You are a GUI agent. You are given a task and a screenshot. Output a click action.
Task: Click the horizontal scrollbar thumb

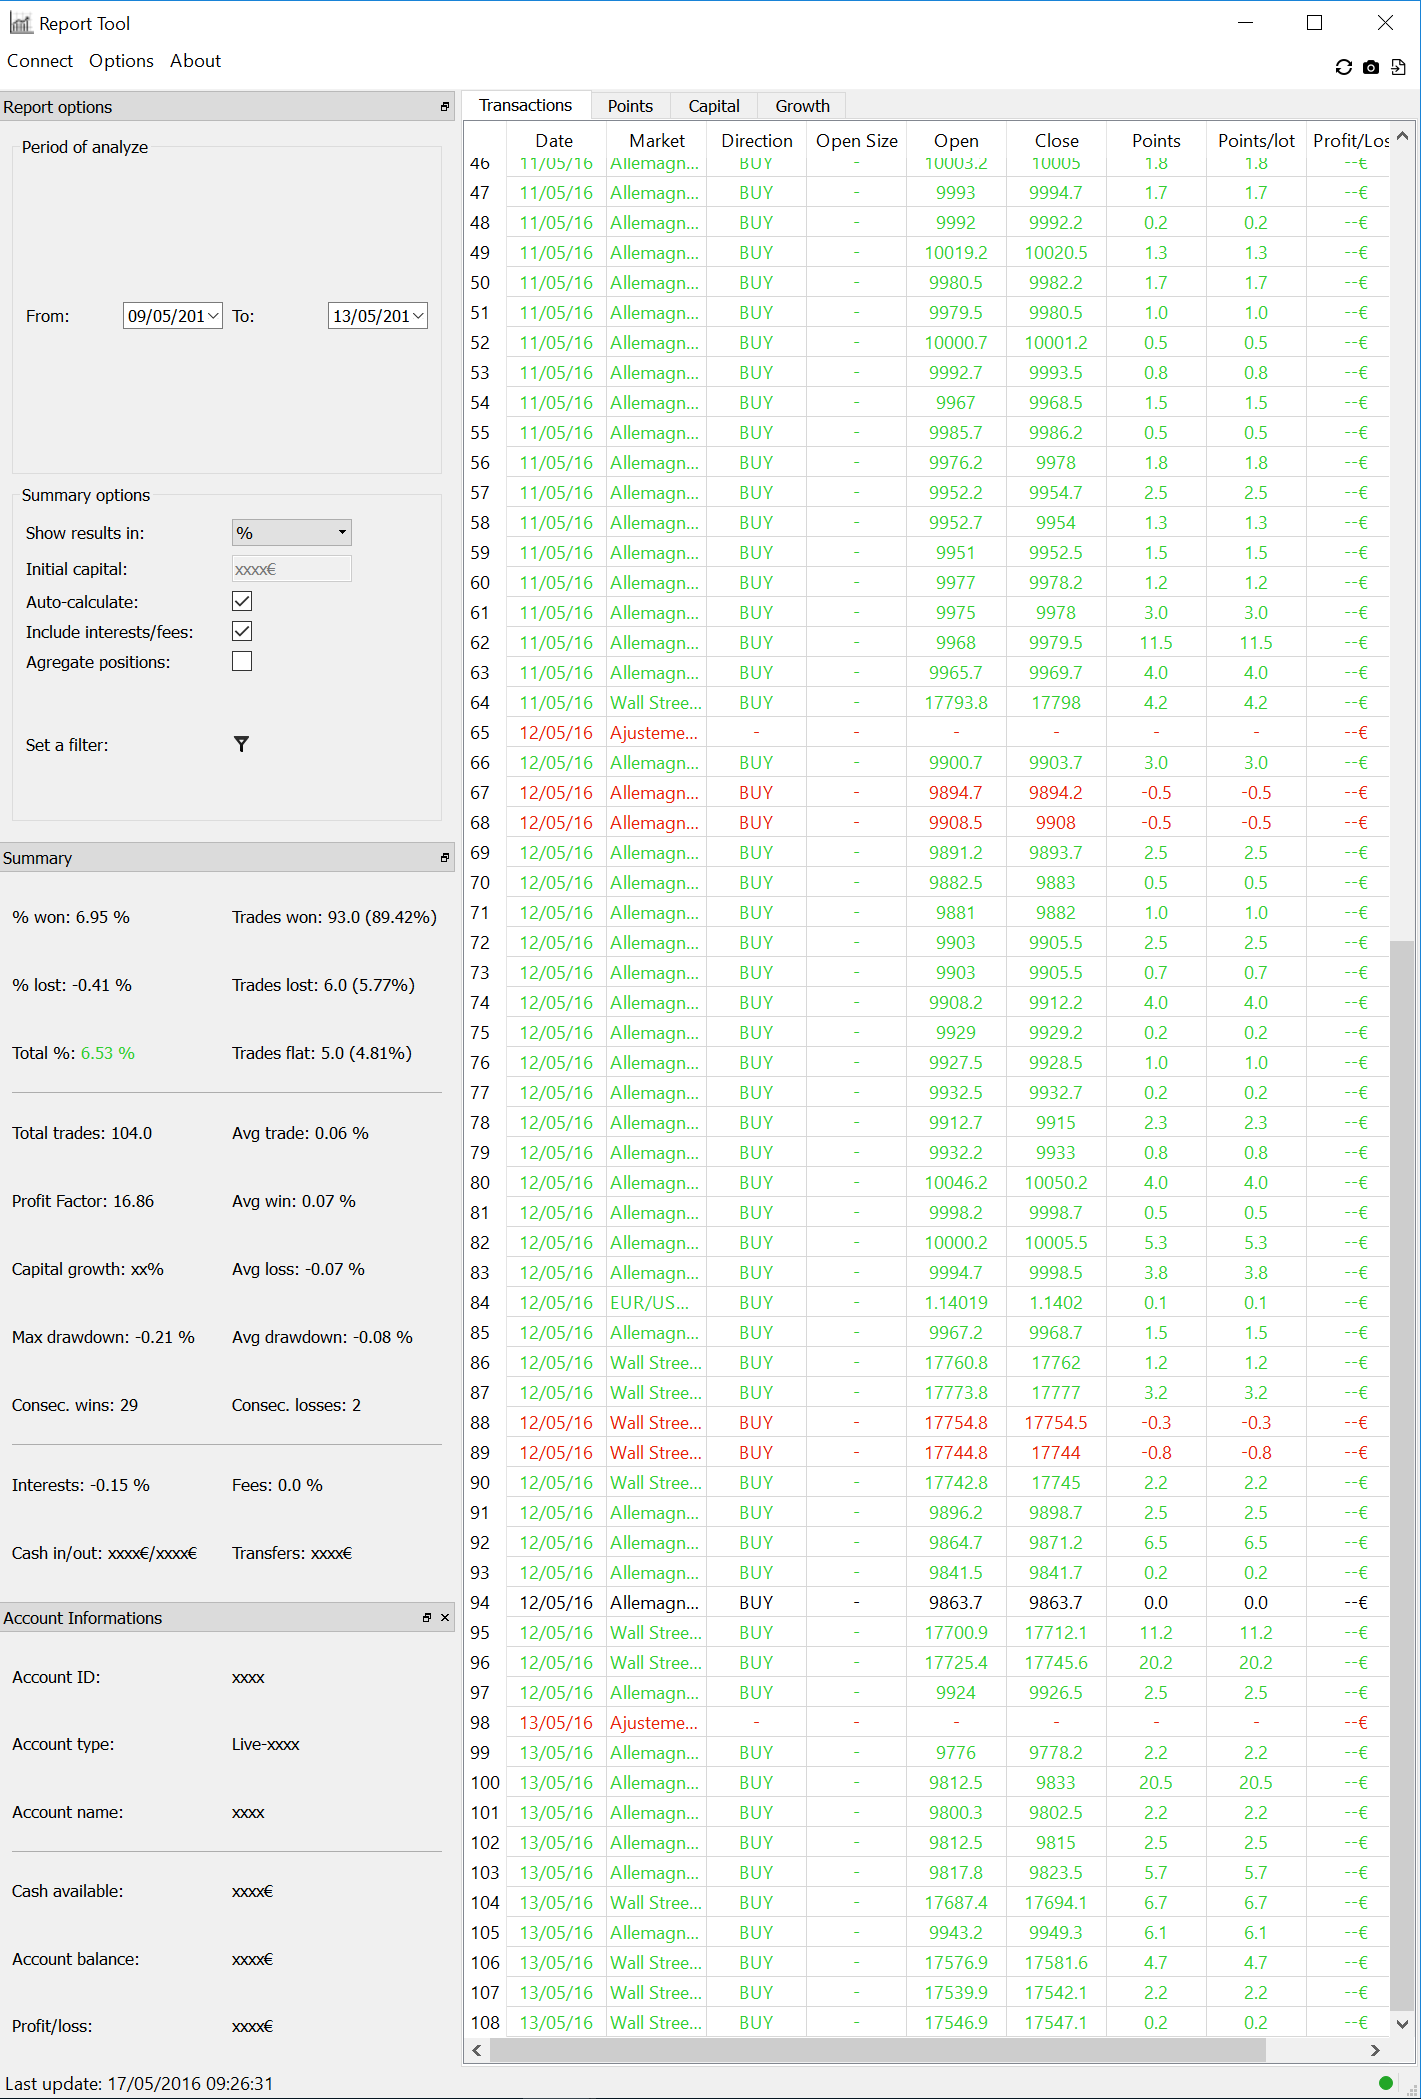click(878, 2050)
